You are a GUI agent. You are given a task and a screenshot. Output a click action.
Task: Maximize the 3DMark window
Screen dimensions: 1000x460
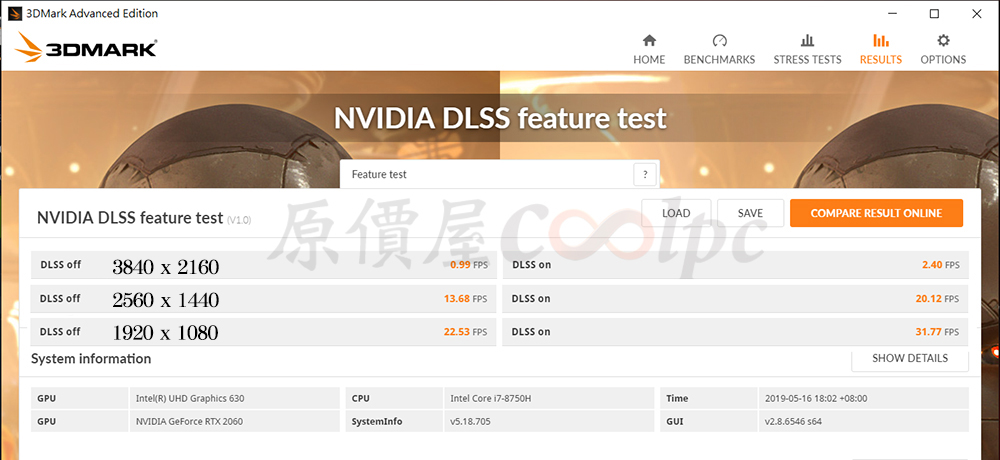click(934, 13)
